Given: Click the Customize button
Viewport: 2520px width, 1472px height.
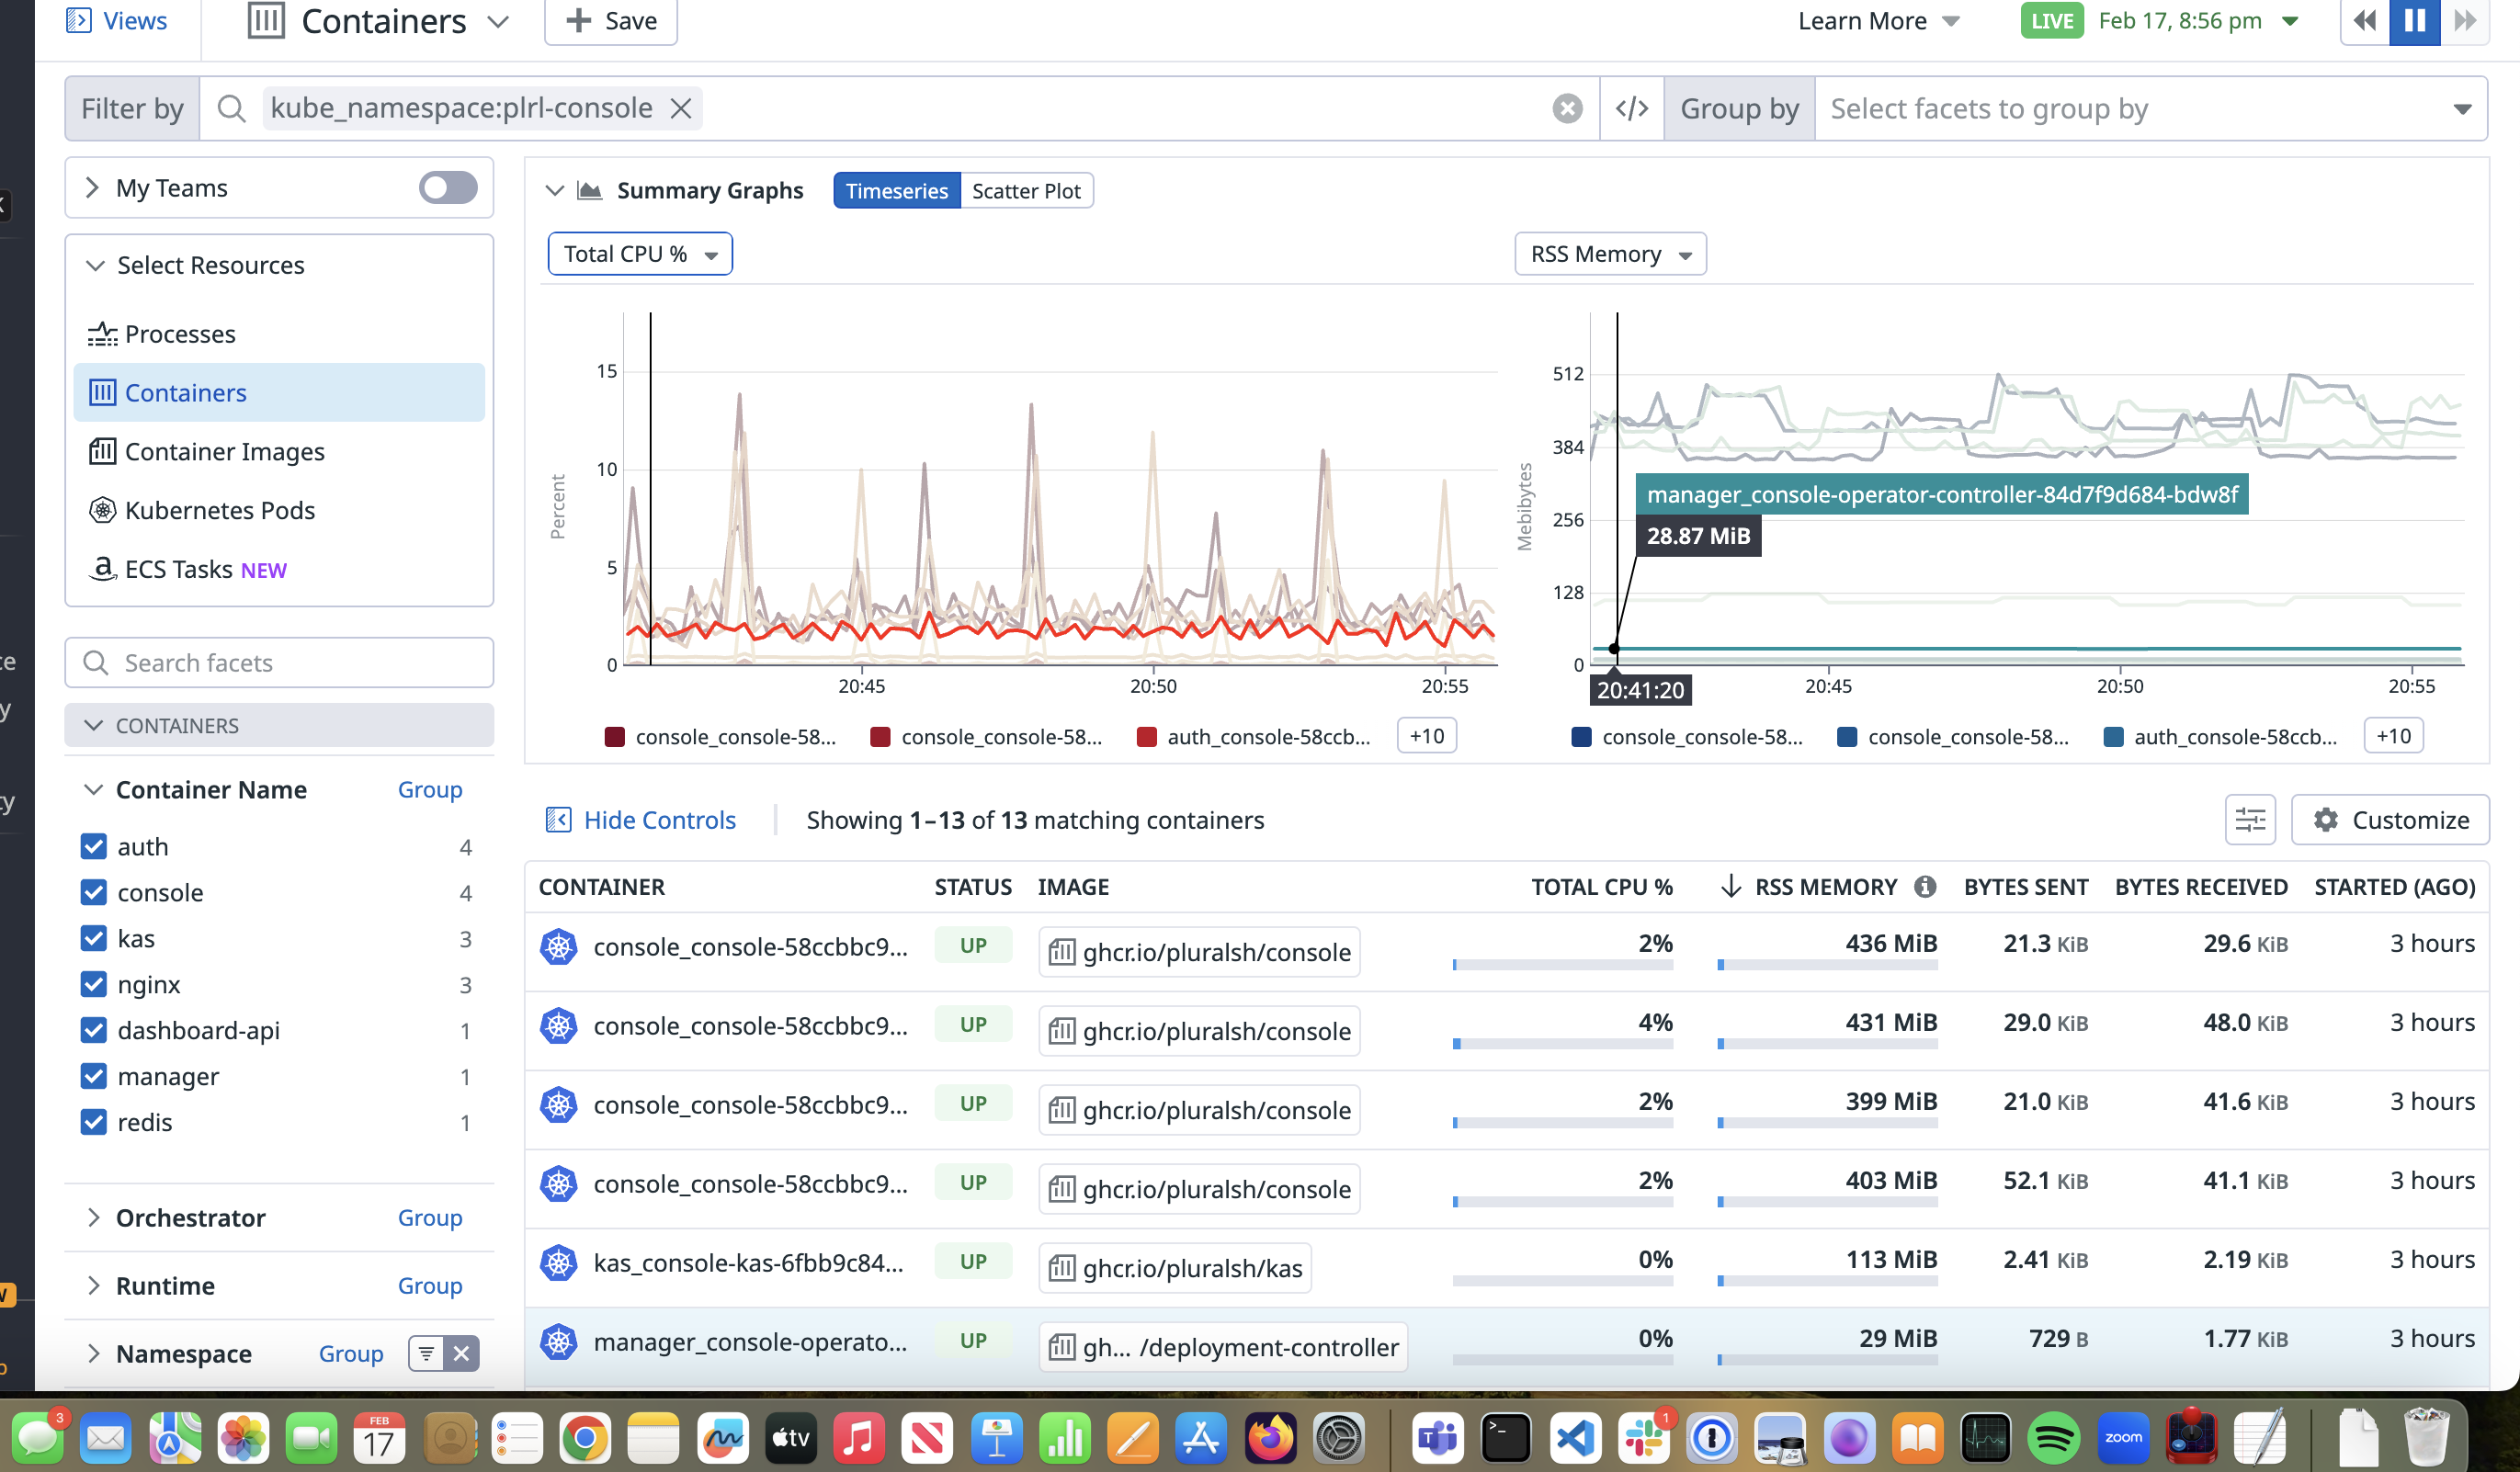Looking at the screenshot, I should [2389, 820].
